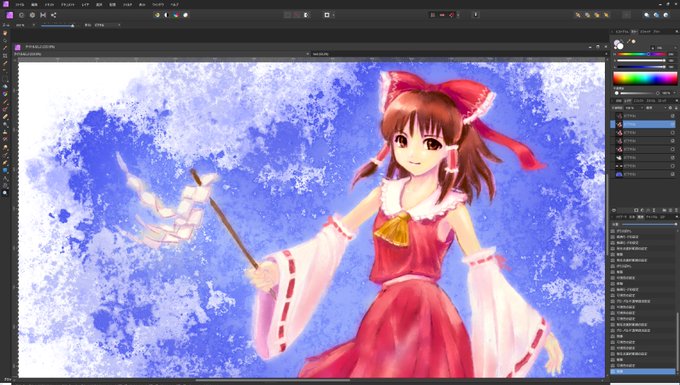Image resolution: width=680 pixels, height=385 pixels.
Task: Open the Layer menu
Action: pos(85,4)
